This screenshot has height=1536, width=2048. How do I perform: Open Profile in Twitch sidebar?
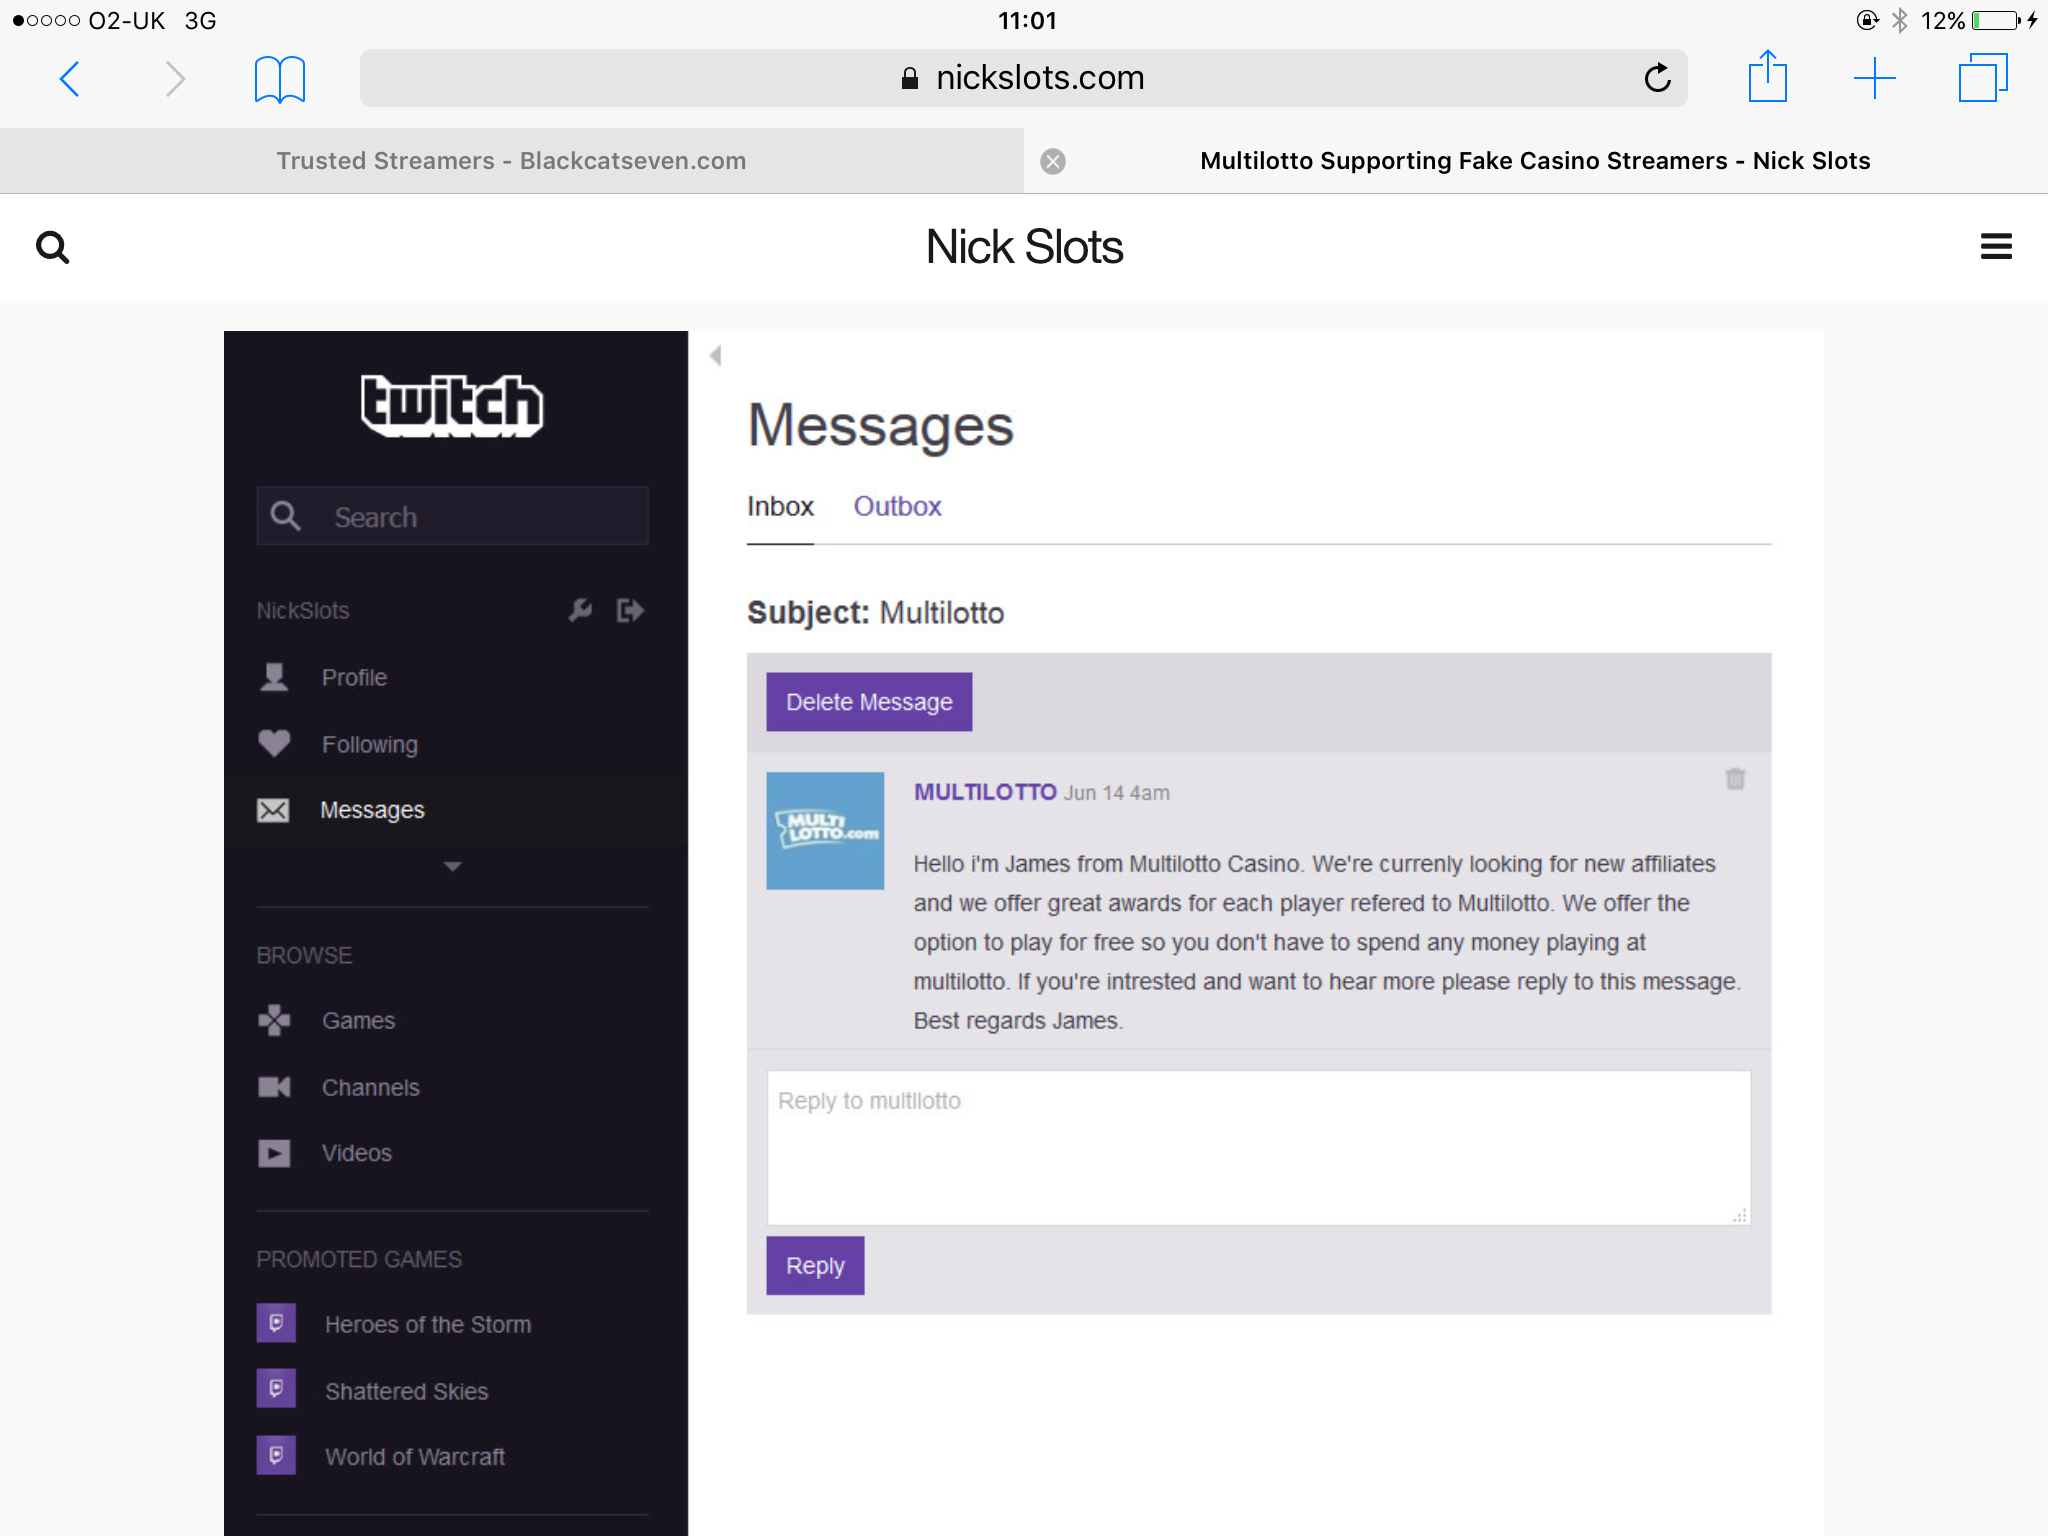click(354, 678)
